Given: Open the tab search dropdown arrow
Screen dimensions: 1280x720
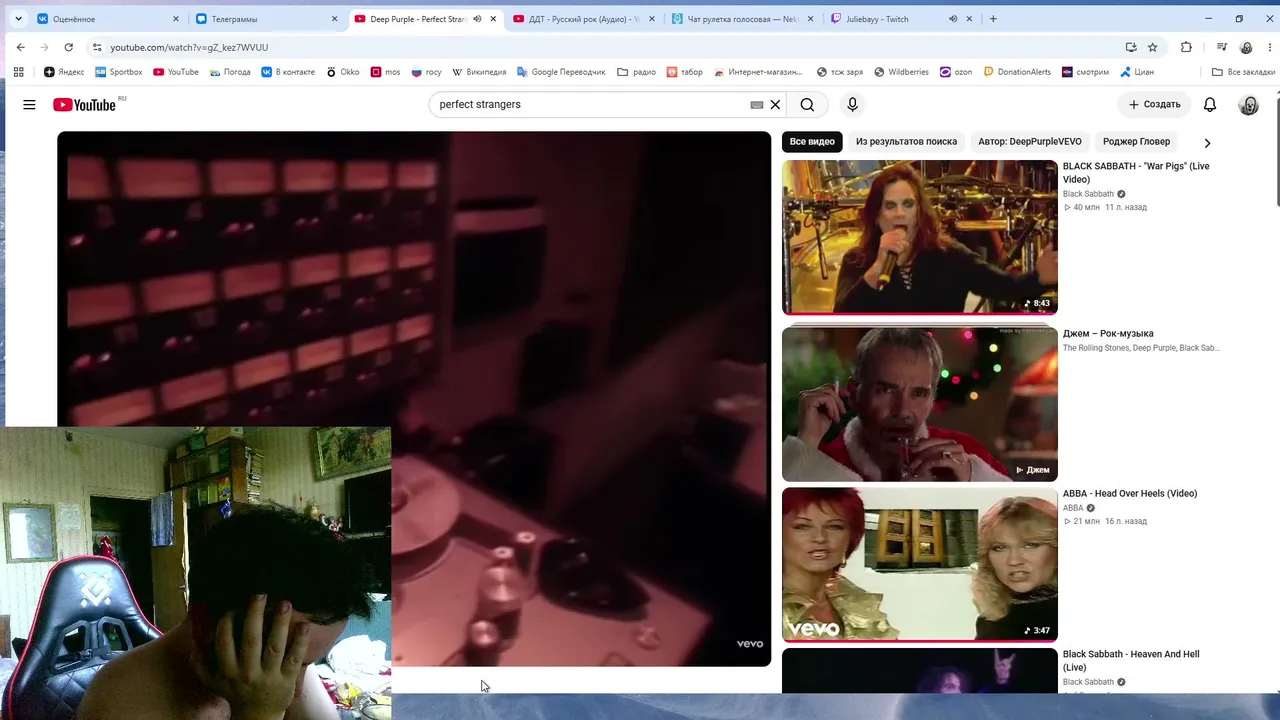Looking at the screenshot, I should (x=18, y=19).
